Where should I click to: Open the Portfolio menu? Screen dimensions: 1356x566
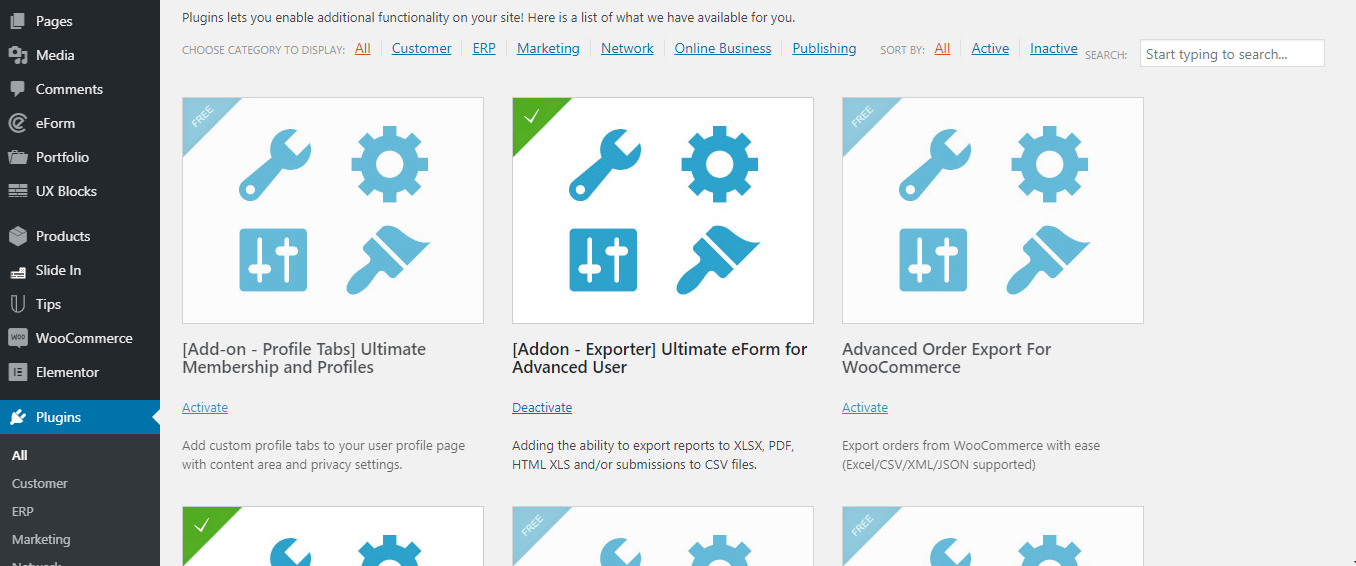point(80,157)
